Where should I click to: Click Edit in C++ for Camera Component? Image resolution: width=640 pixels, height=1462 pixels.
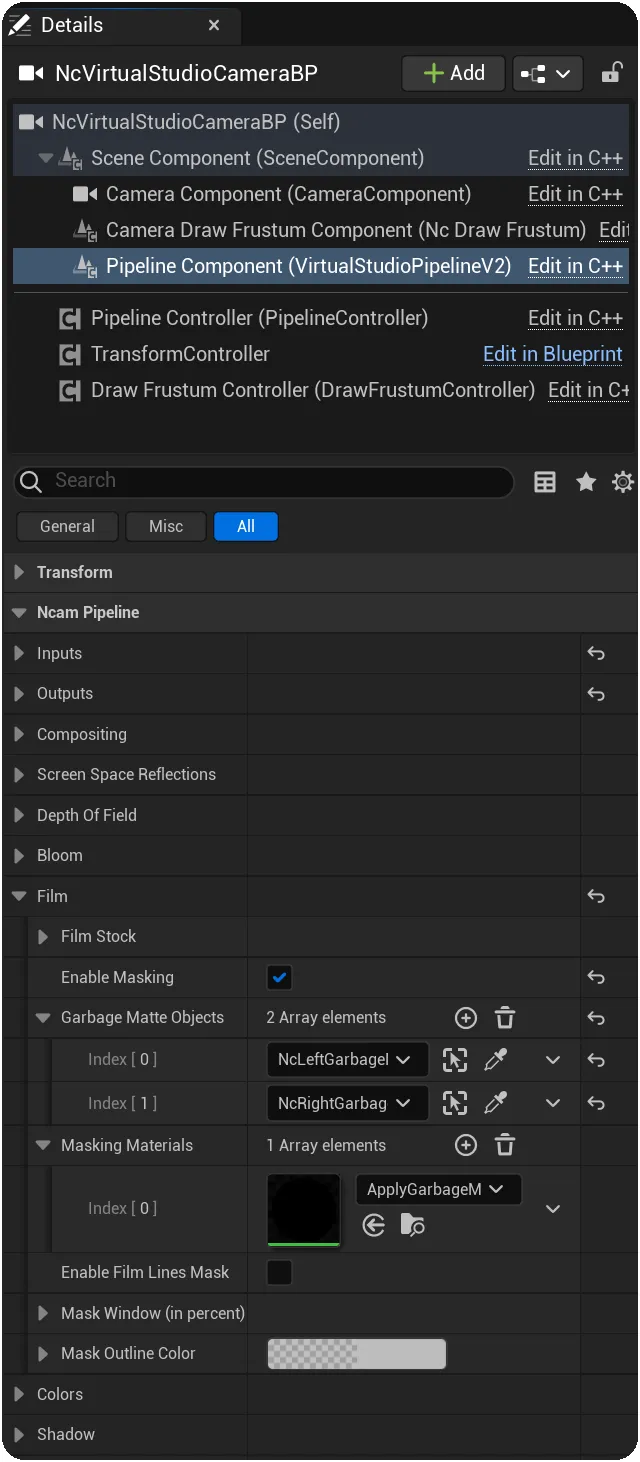pos(575,194)
